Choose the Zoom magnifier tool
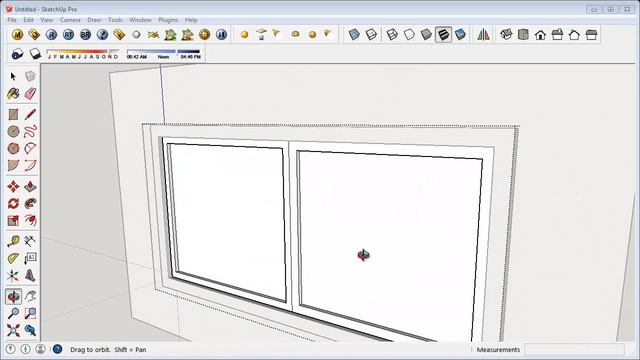The height and width of the screenshot is (360, 640). 13,313
